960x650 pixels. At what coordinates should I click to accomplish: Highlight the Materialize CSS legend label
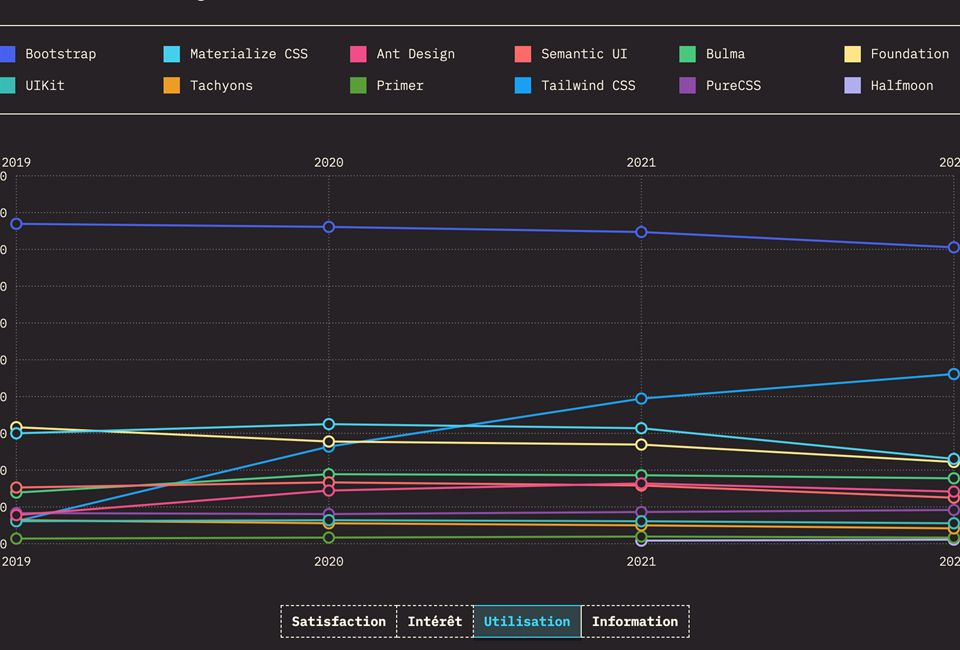(x=249, y=54)
